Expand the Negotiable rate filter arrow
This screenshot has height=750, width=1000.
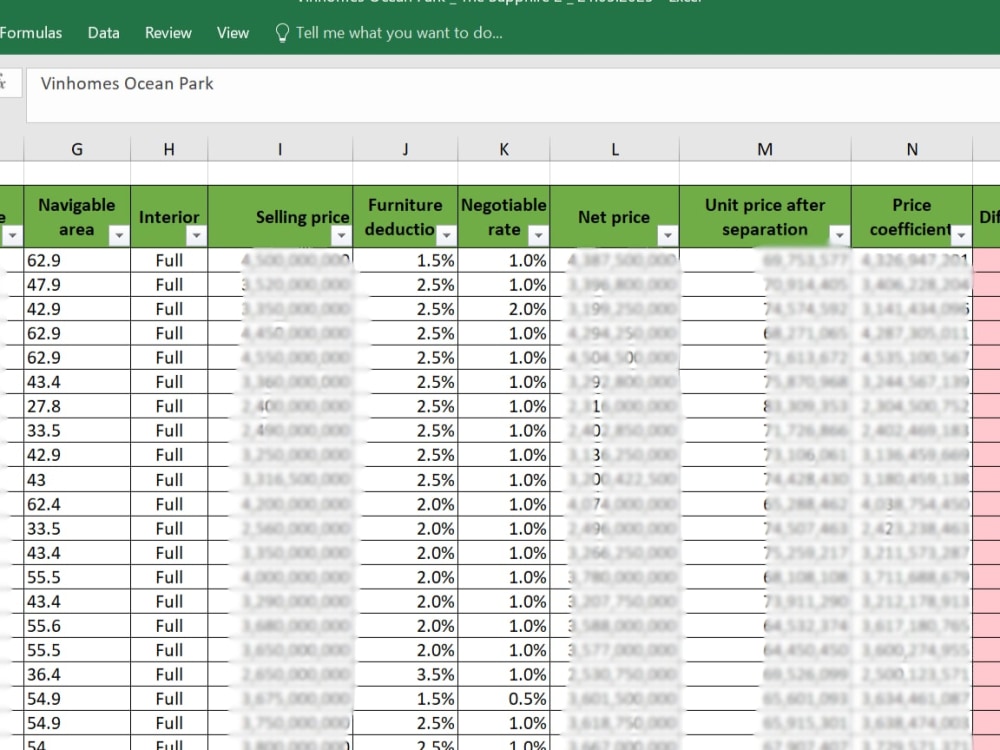coord(538,235)
